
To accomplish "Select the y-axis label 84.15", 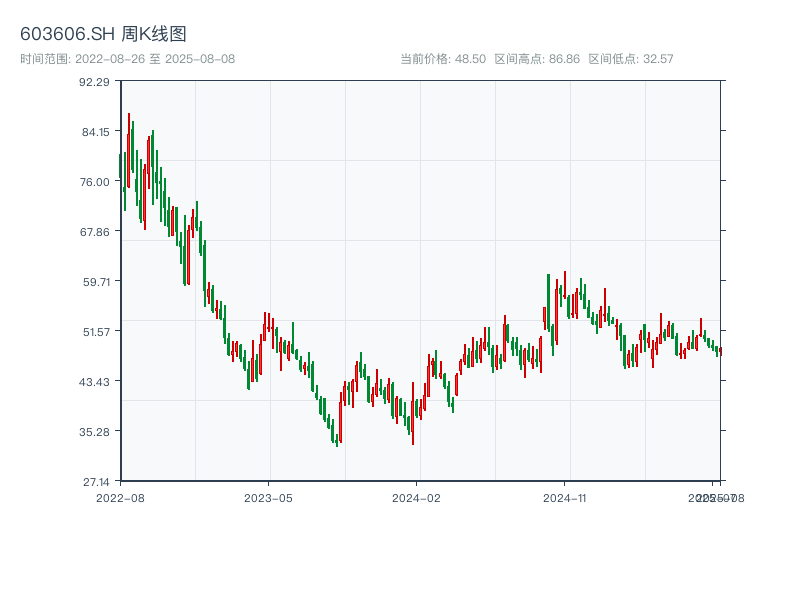I will coord(96,132).
